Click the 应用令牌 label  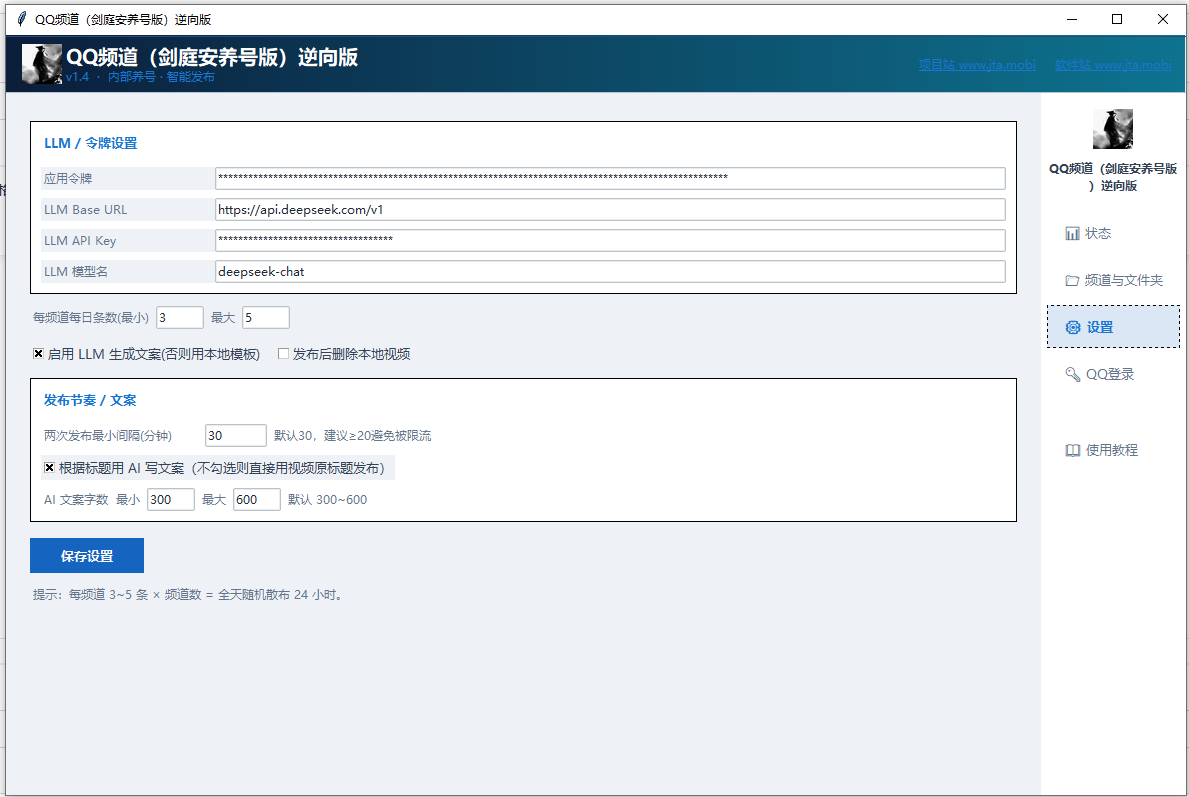68,179
